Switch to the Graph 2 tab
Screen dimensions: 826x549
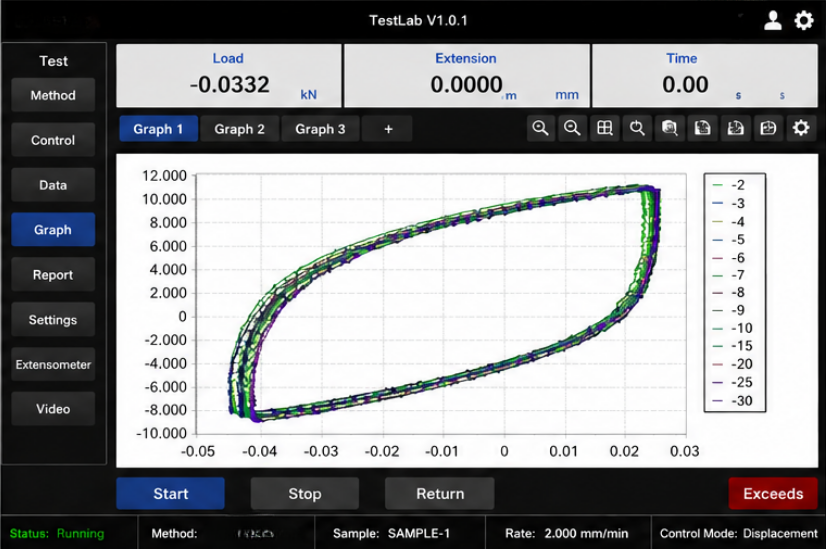pos(239,129)
